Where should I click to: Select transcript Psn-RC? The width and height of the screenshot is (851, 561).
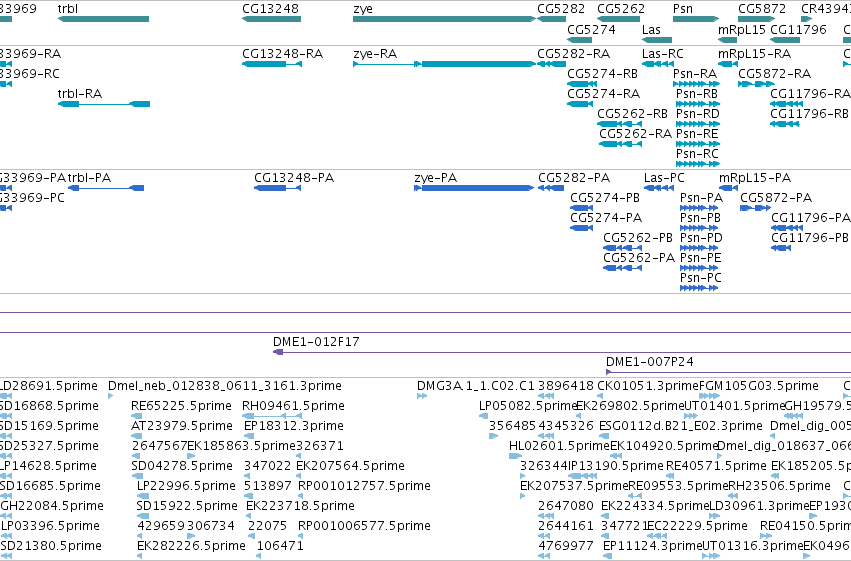[x=698, y=163]
